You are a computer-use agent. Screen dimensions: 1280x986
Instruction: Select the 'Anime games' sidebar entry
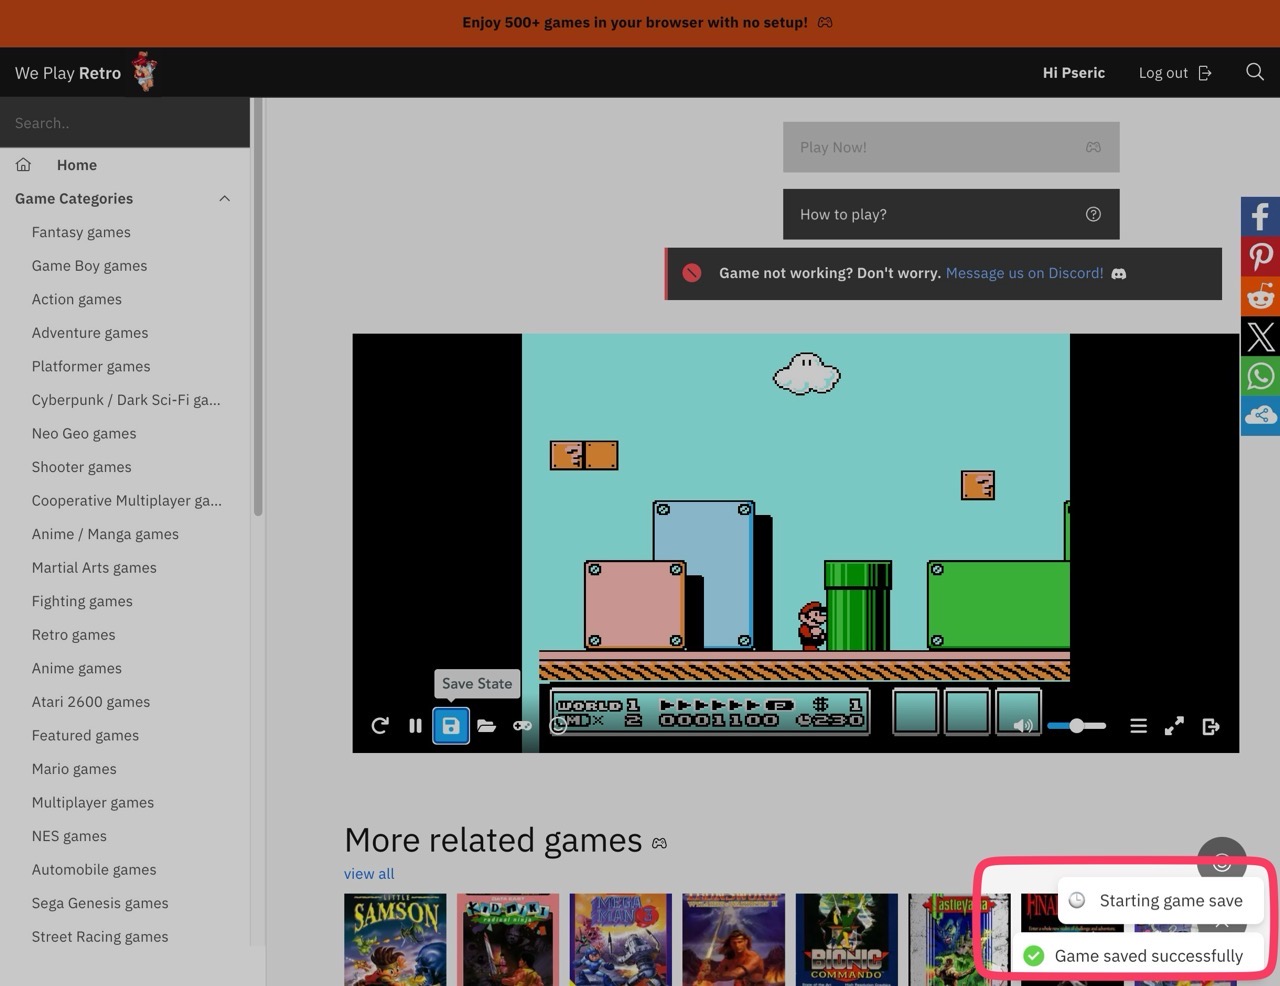(76, 668)
